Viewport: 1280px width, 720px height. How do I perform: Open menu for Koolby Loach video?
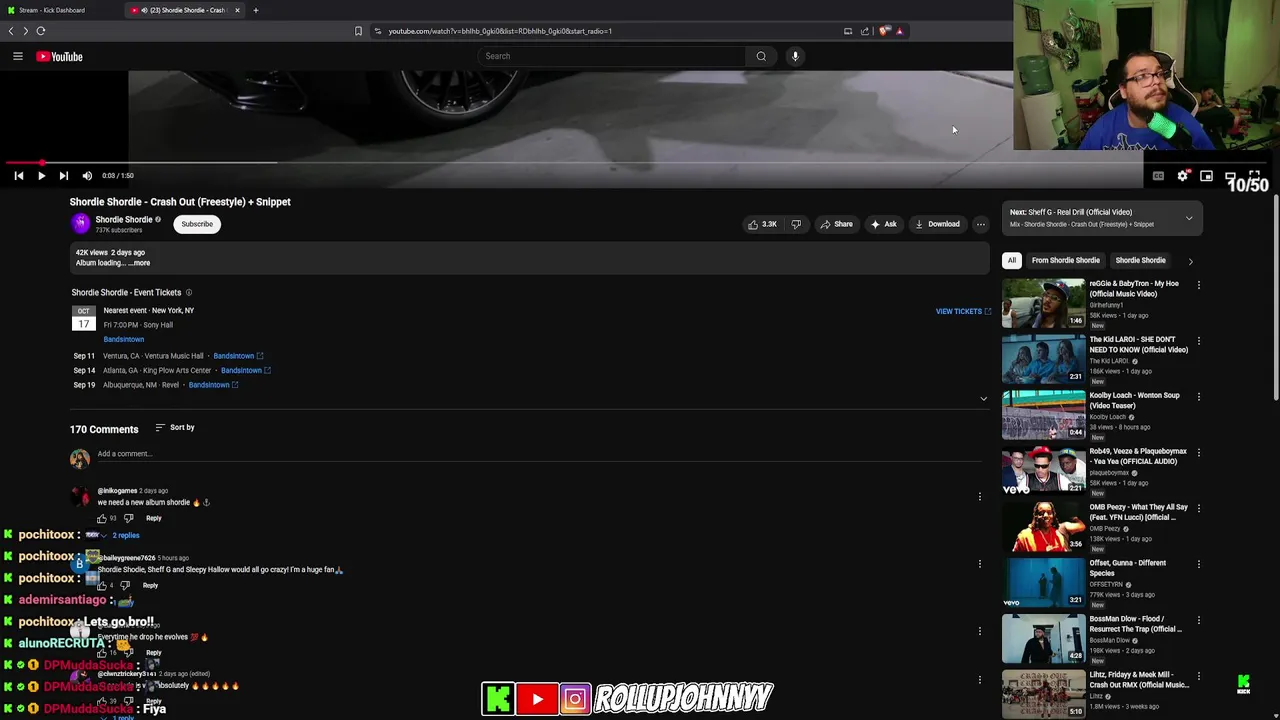click(x=1198, y=397)
